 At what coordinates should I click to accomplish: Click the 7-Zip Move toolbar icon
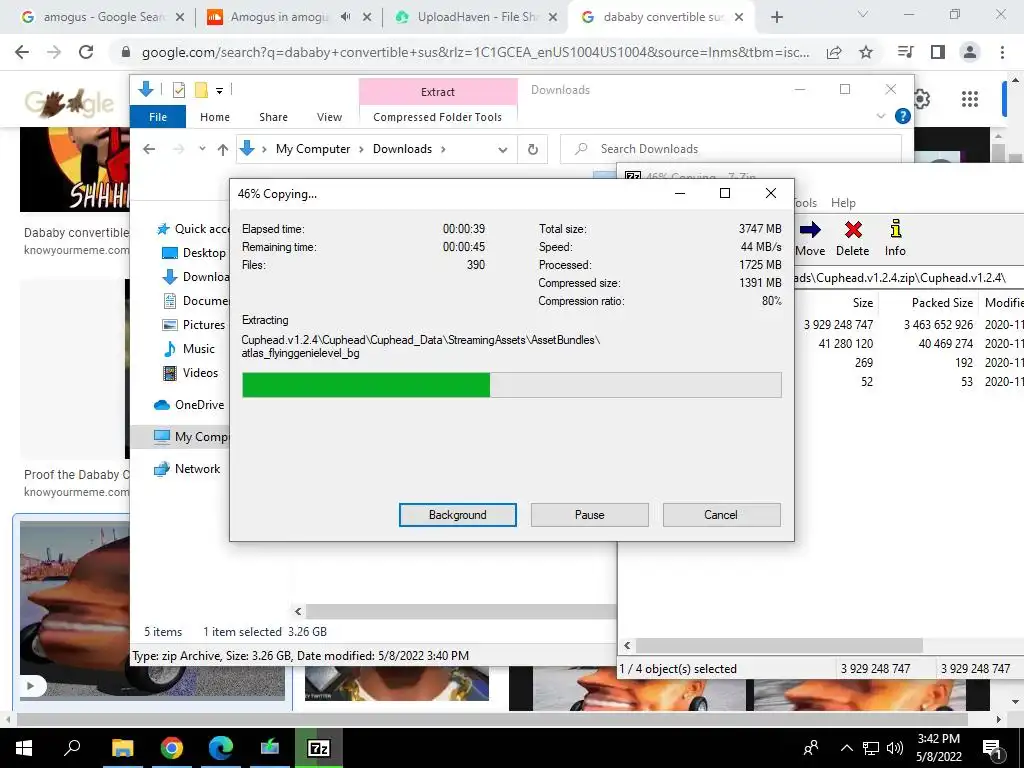click(x=810, y=230)
